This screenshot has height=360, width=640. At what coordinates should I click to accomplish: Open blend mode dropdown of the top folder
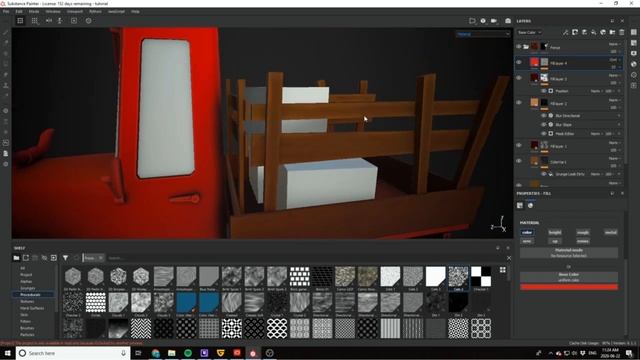[x=615, y=44]
